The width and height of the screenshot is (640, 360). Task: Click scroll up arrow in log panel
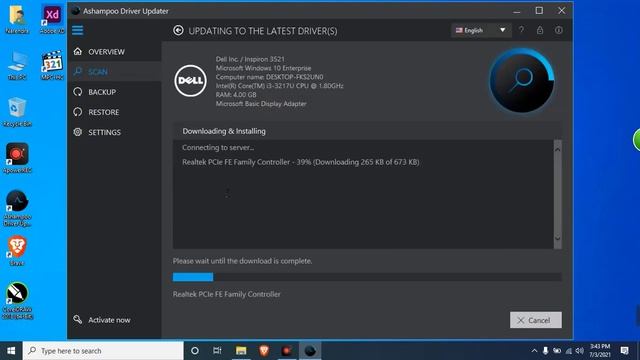point(558,150)
